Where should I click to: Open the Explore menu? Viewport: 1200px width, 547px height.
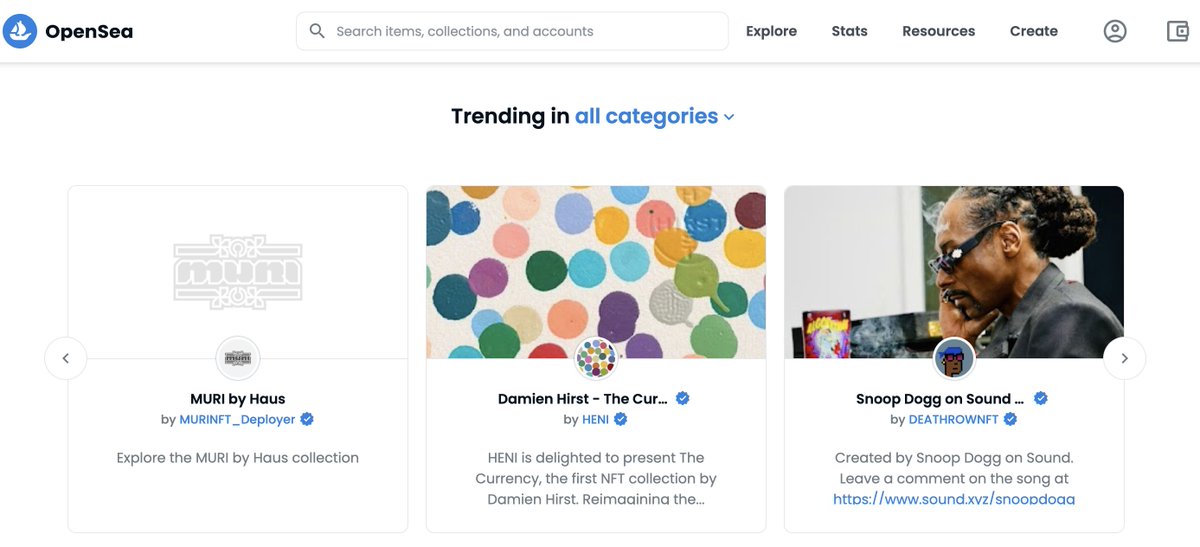pyautogui.click(x=771, y=31)
